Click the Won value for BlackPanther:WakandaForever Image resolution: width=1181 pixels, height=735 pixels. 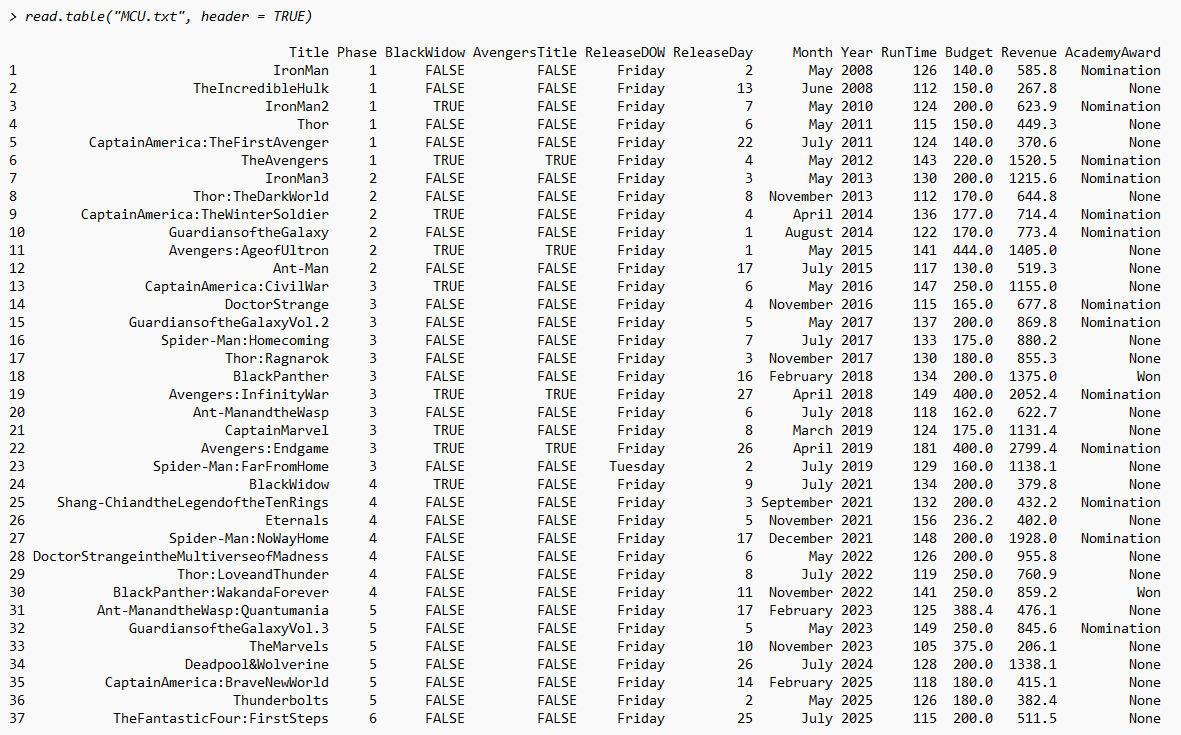pyautogui.click(x=1147, y=592)
